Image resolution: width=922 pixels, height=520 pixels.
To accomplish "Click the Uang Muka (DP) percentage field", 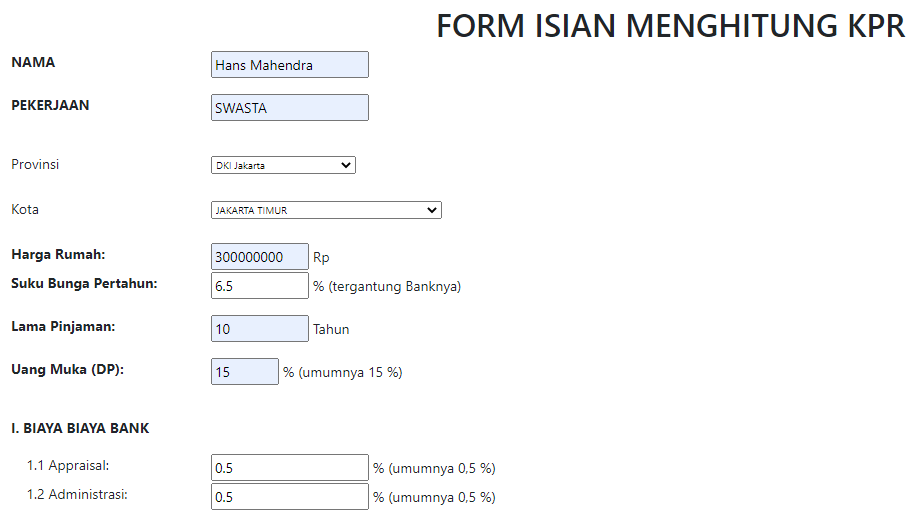I will (245, 372).
